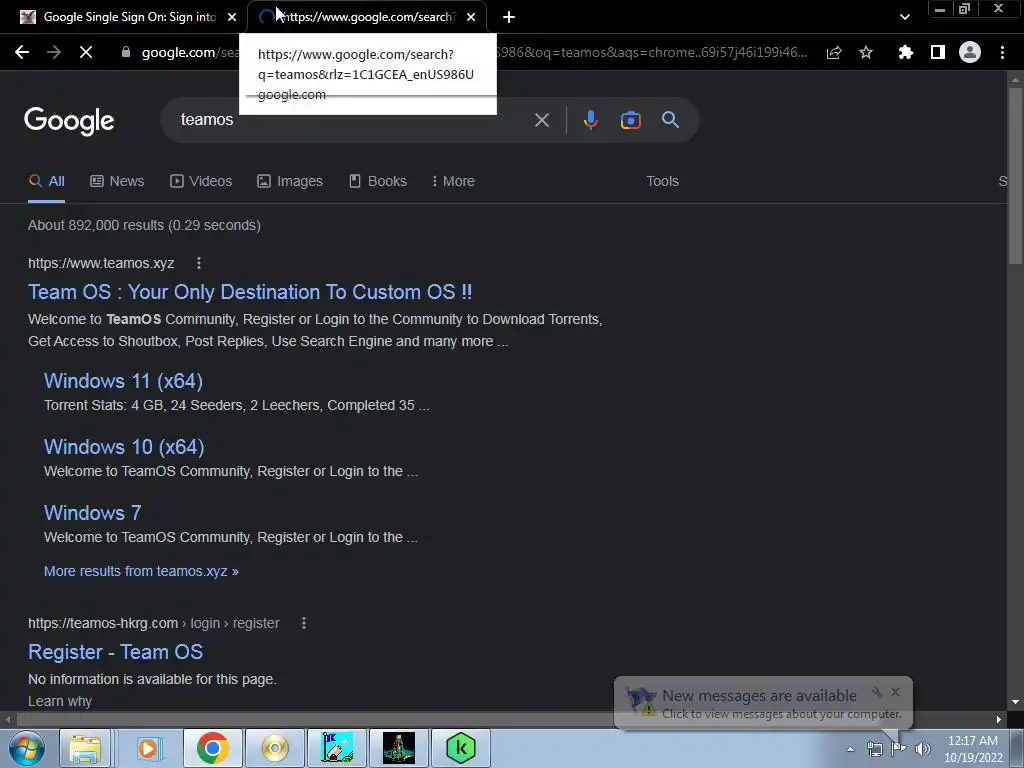Click the vertical page scrollbar thumb
This screenshot has height=768, width=1024.
(1015, 176)
